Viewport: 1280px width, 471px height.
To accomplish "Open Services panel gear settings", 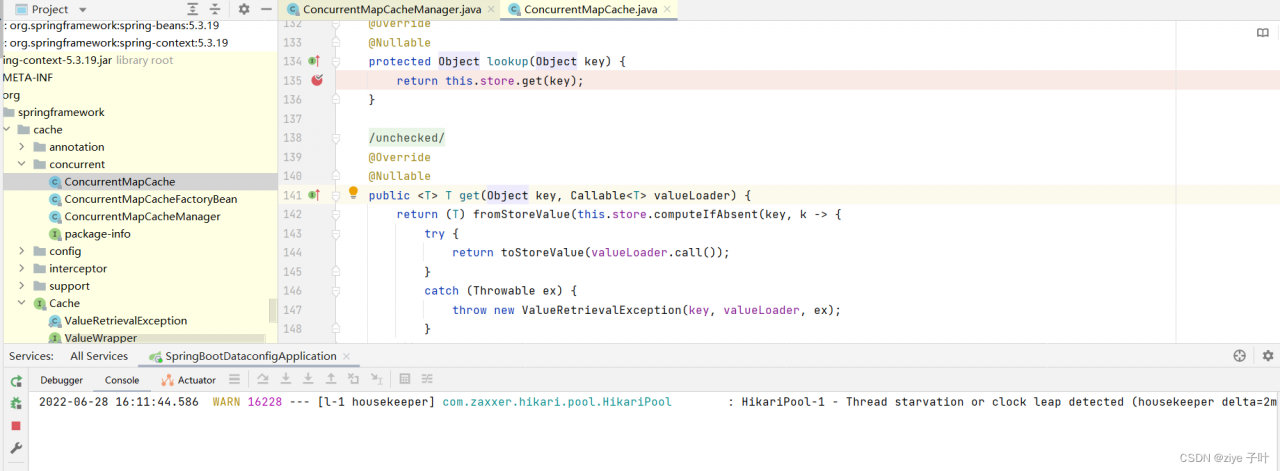I will (x=1268, y=356).
